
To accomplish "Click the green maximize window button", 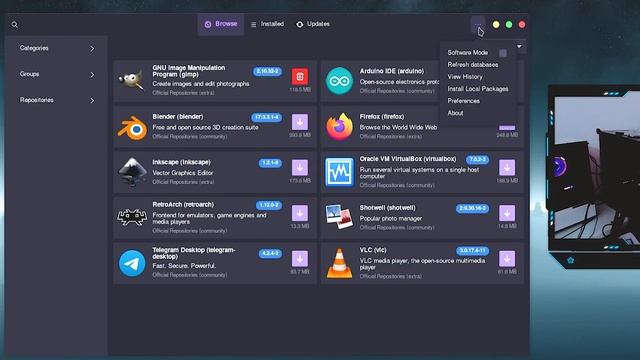I will (x=509, y=24).
